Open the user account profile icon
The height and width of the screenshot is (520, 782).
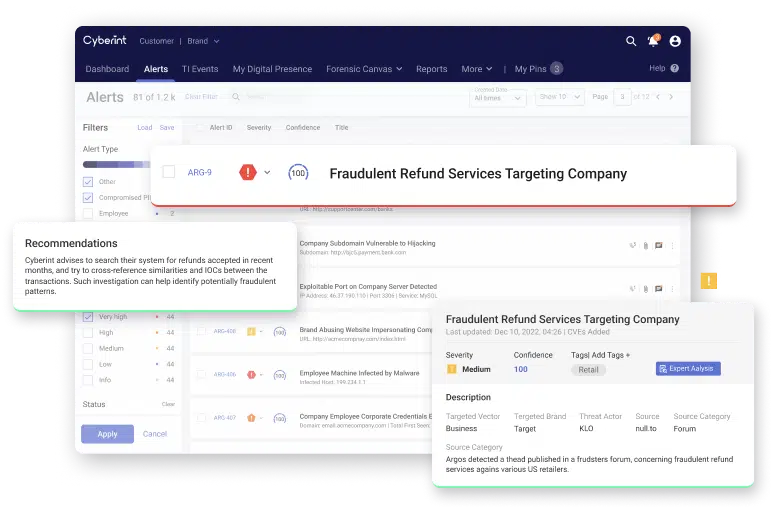point(675,41)
